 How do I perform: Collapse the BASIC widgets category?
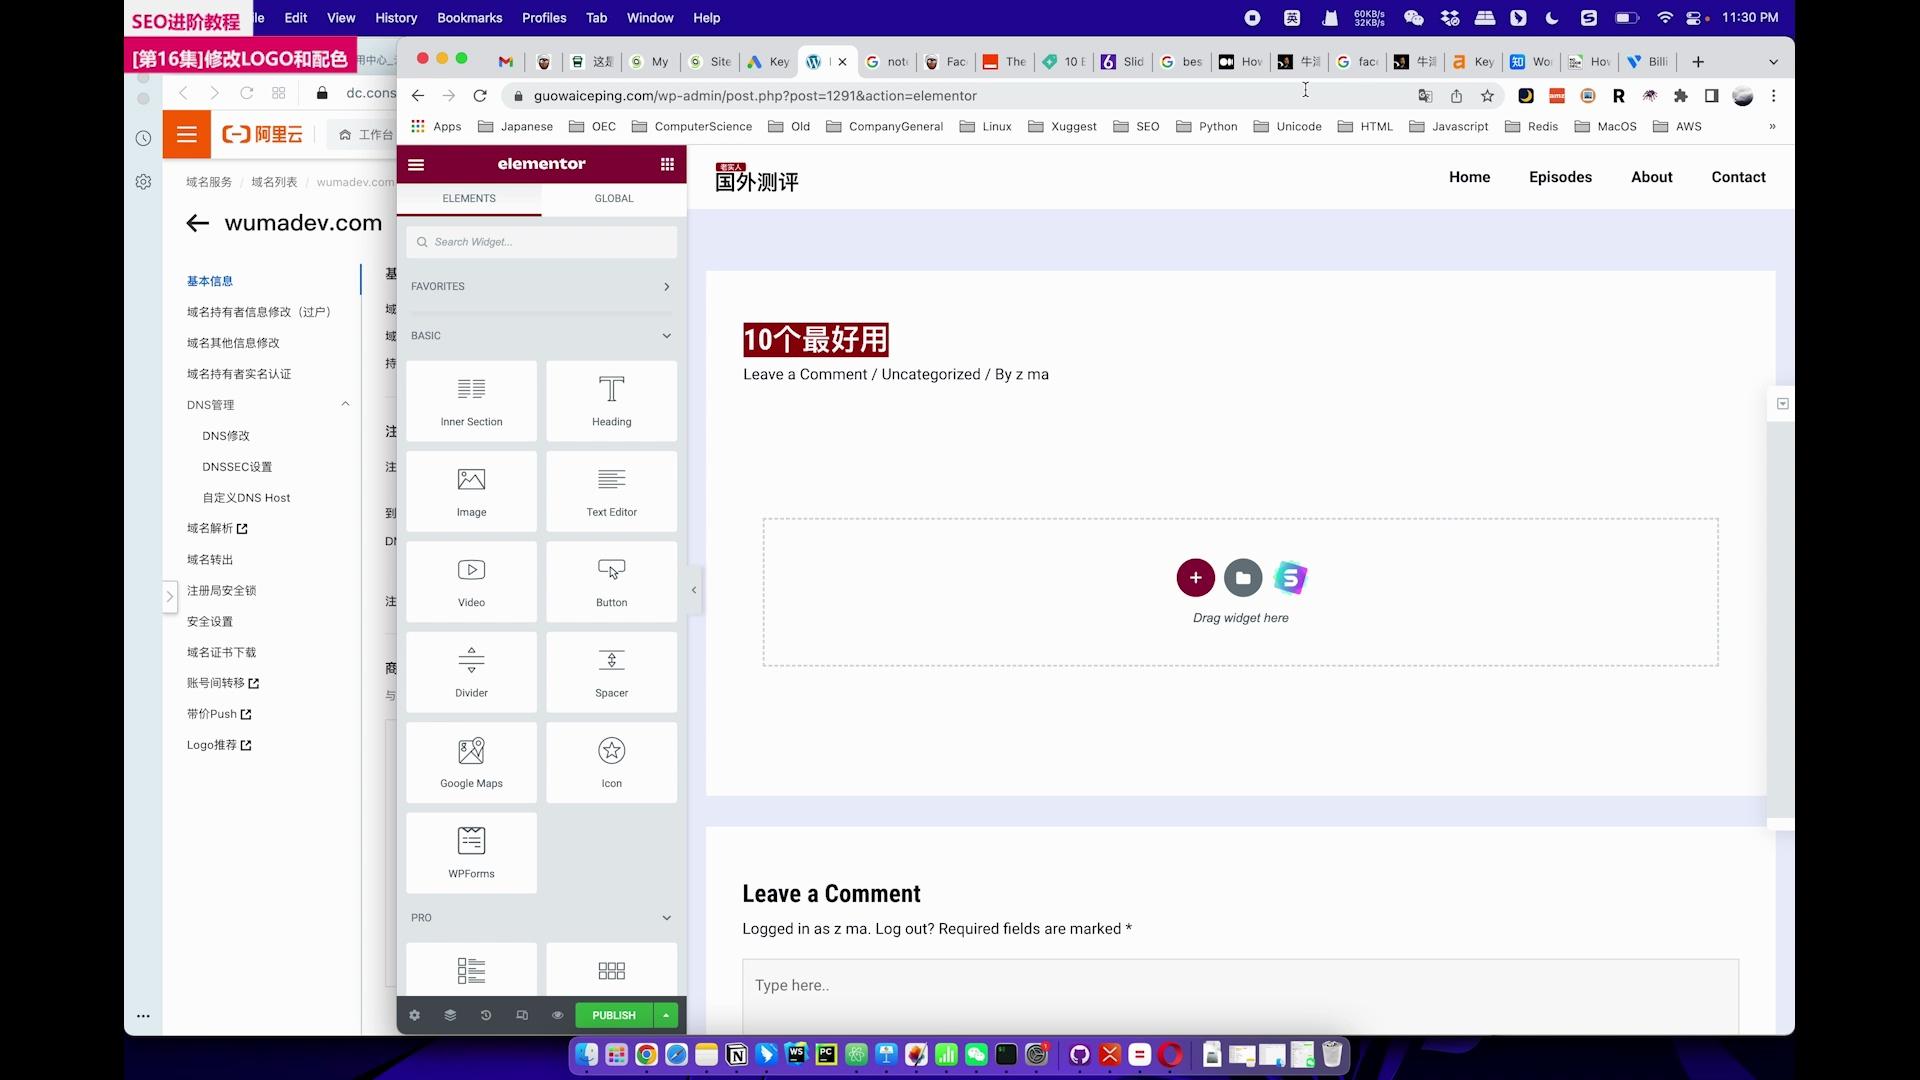pos(541,336)
